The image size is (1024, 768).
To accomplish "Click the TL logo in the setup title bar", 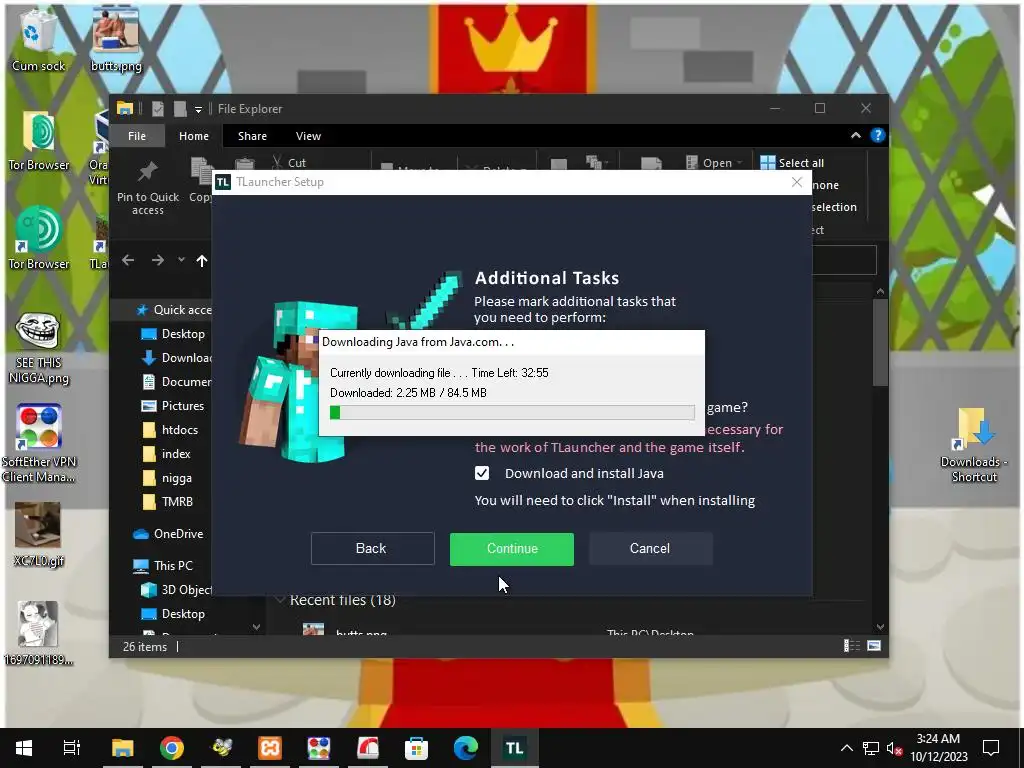I will (223, 182).
